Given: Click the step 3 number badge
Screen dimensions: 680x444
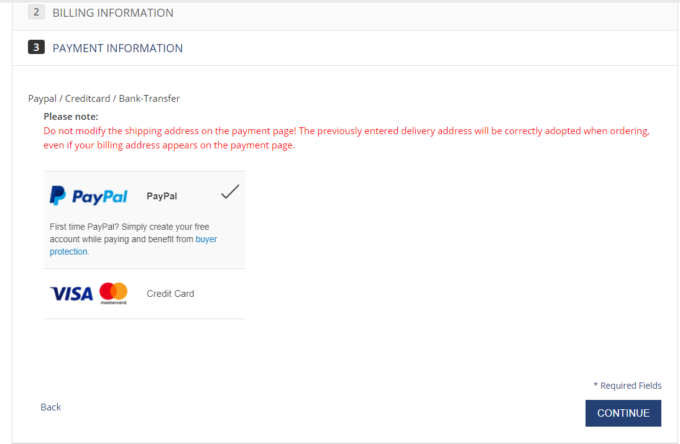Looking at the screenshot, I should click(x=36, y=47).
